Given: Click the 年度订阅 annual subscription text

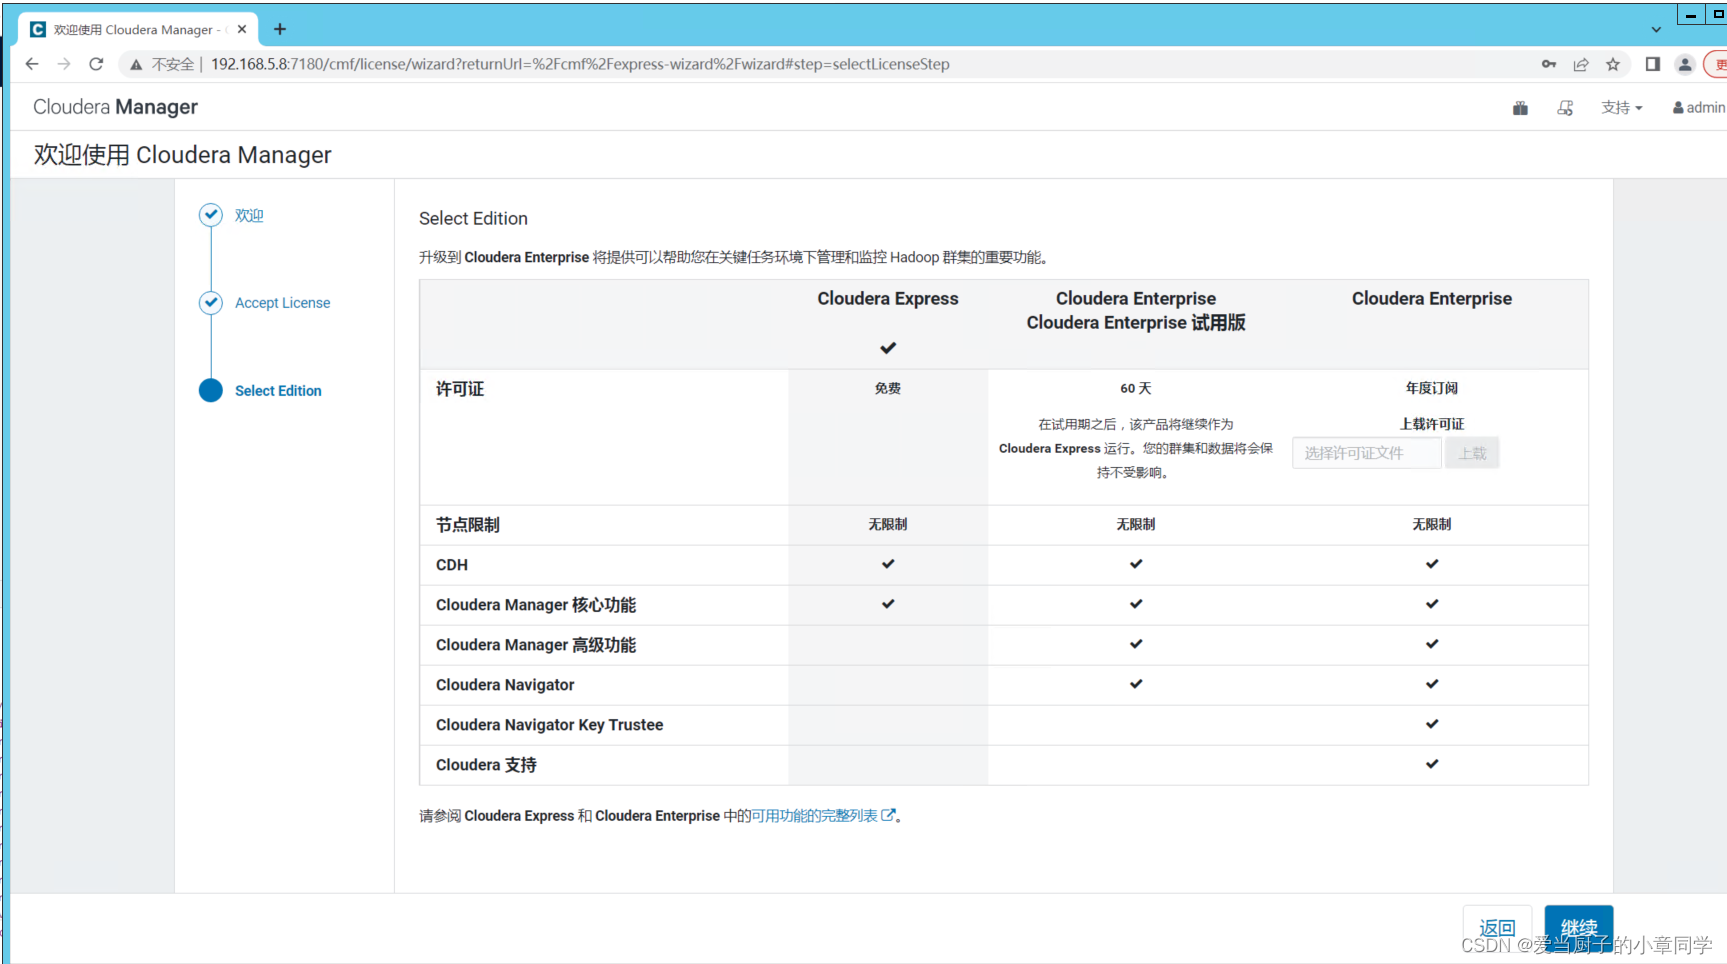Looking at the screenshot, I should click(1432, 388).
